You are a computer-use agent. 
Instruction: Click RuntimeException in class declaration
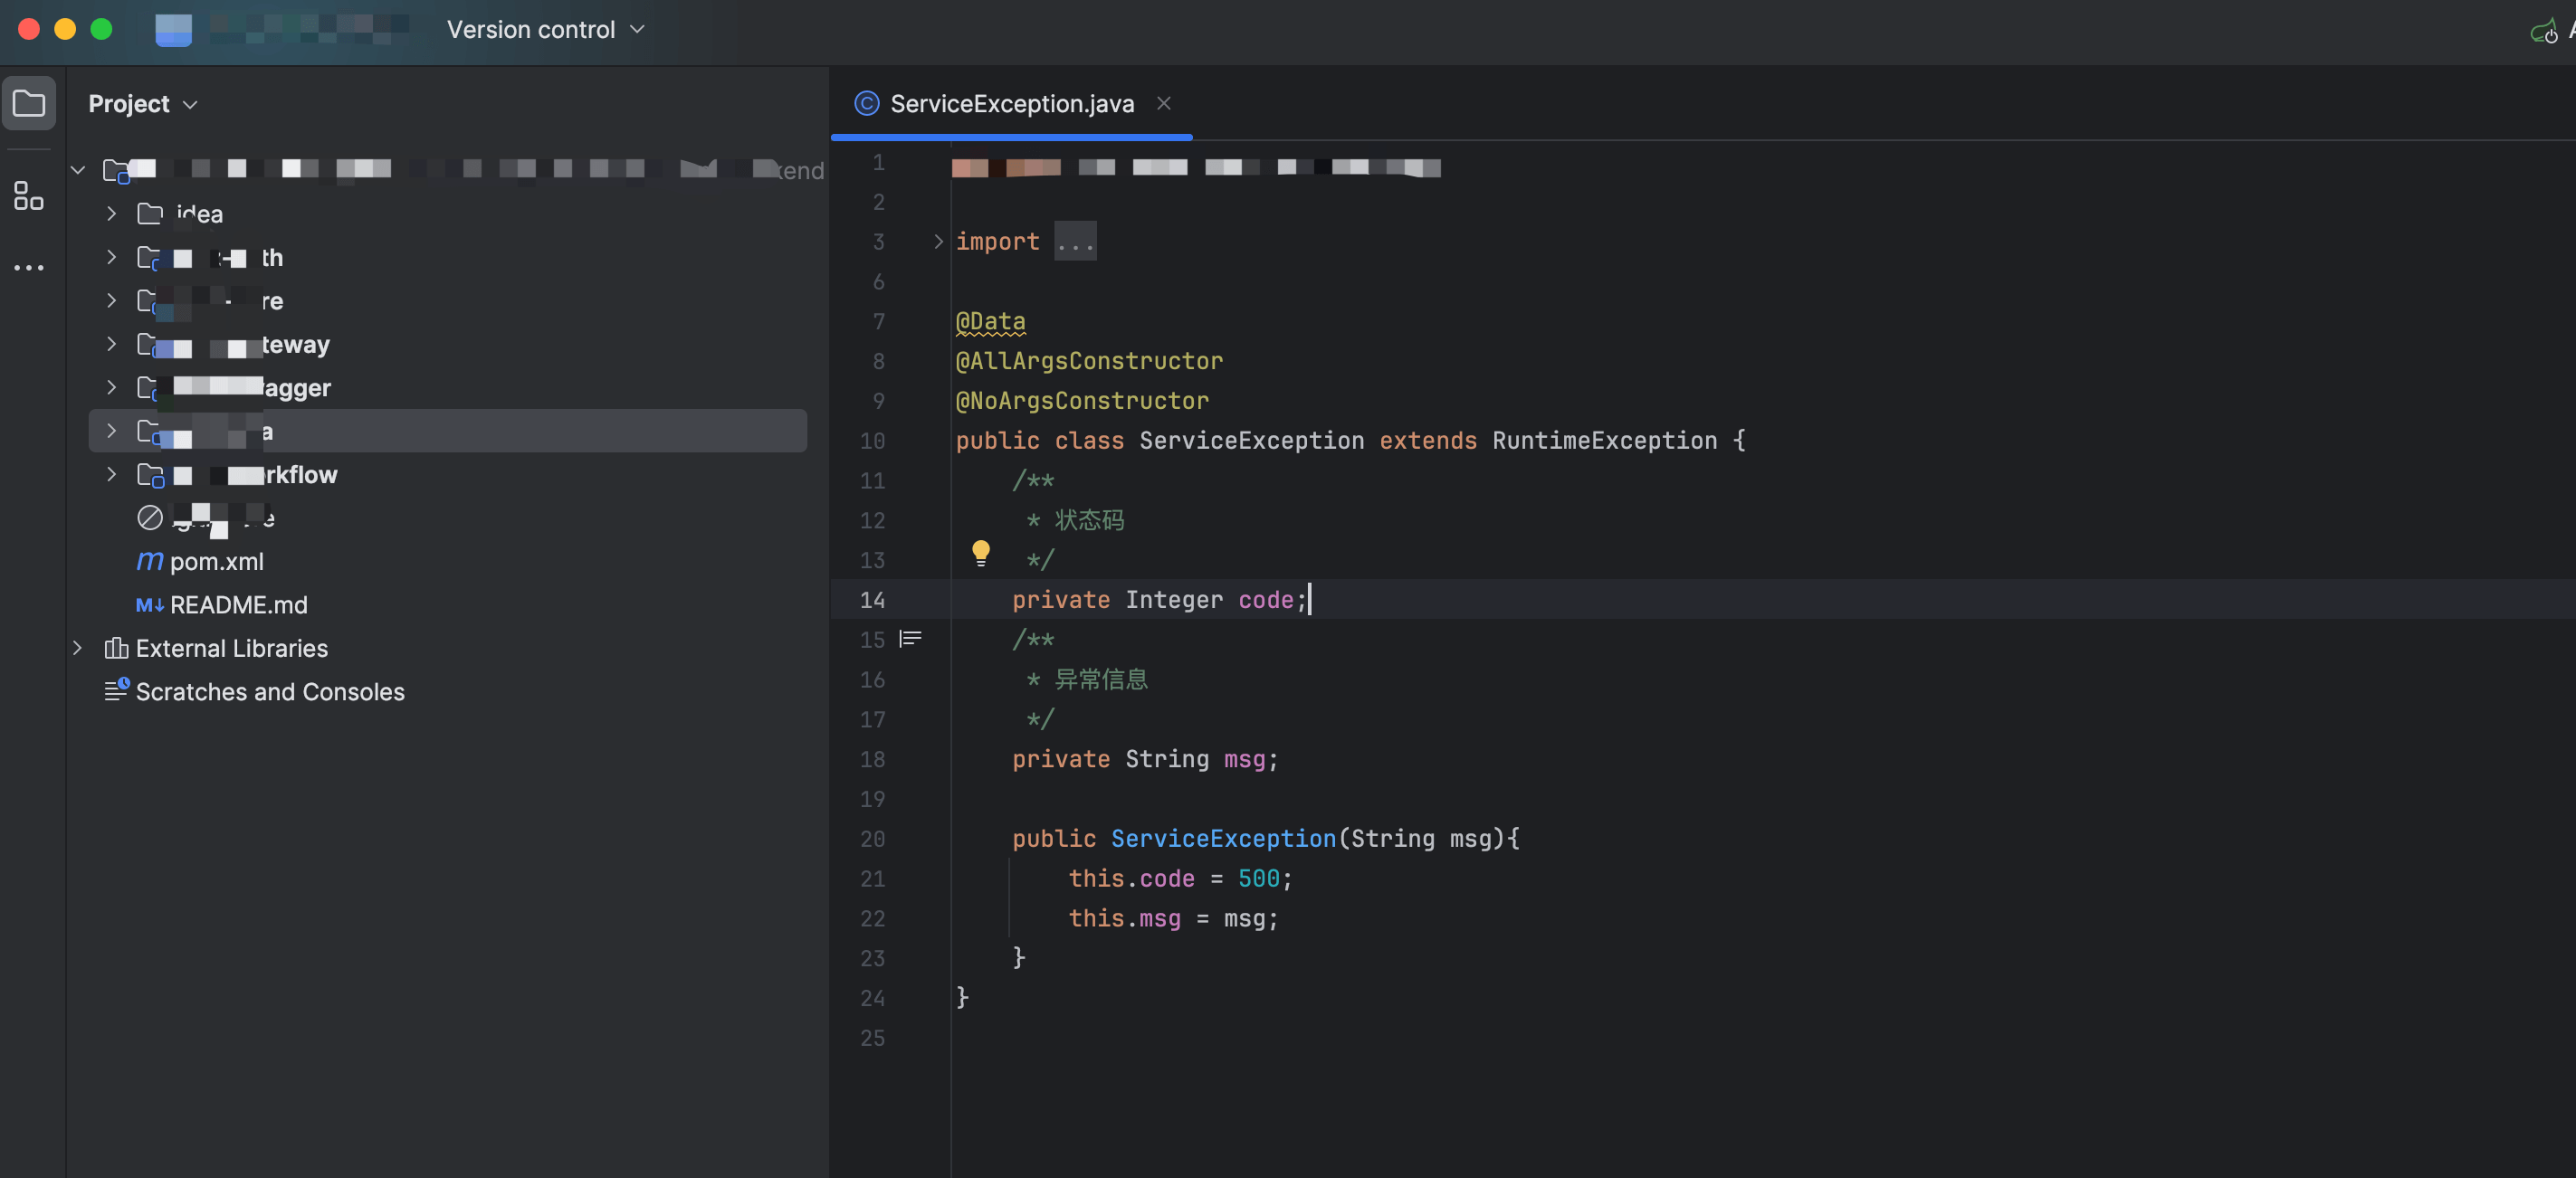click(1604, 441)
